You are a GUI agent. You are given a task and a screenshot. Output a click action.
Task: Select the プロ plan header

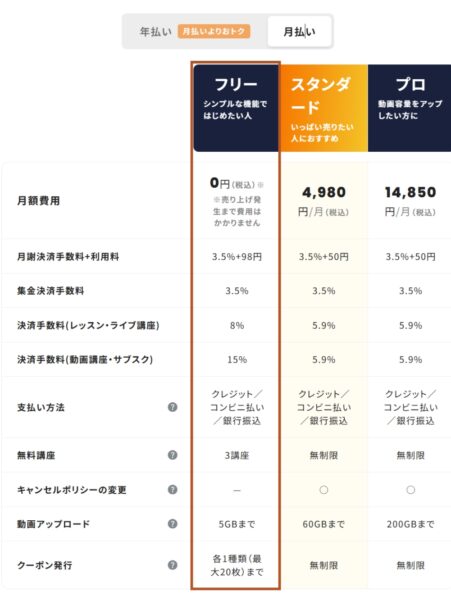click(x=410, y=108)
